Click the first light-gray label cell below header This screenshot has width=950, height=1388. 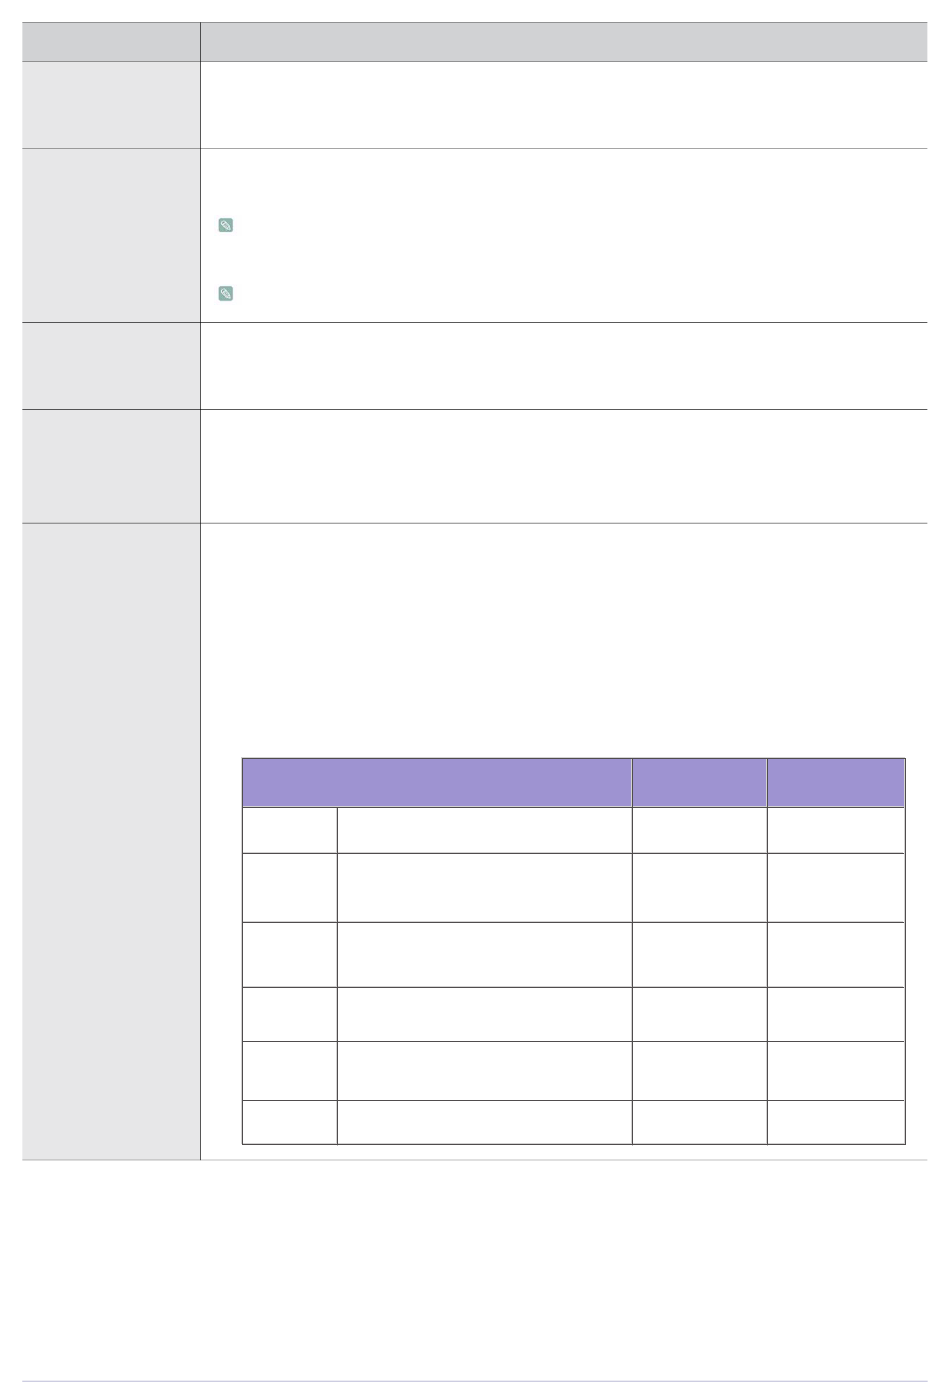111,105
